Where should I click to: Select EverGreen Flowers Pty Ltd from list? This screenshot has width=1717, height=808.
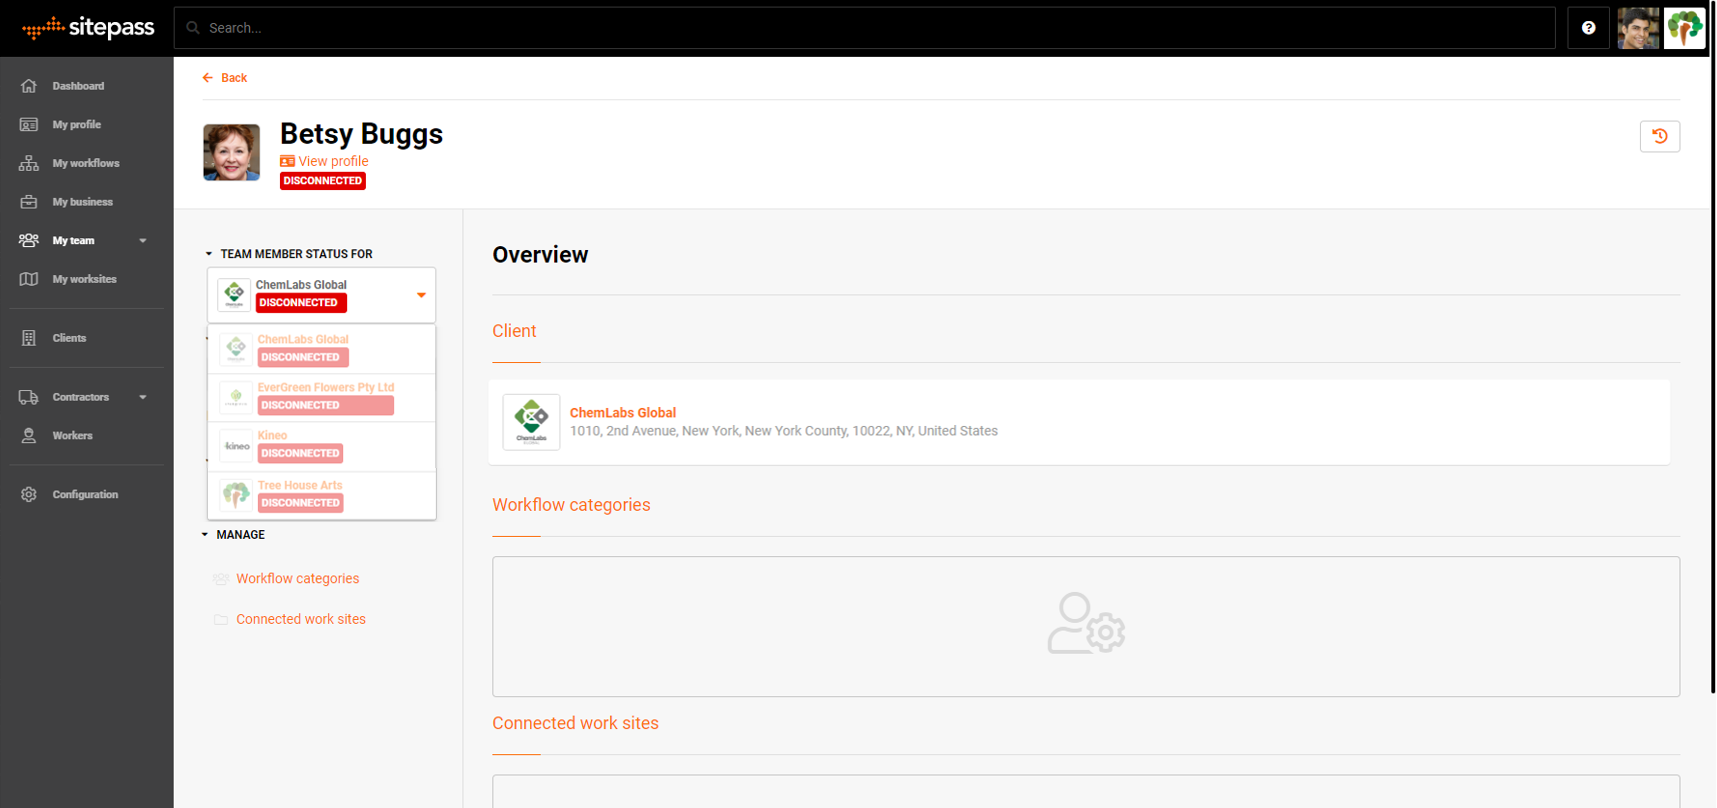tap(325, 397)
